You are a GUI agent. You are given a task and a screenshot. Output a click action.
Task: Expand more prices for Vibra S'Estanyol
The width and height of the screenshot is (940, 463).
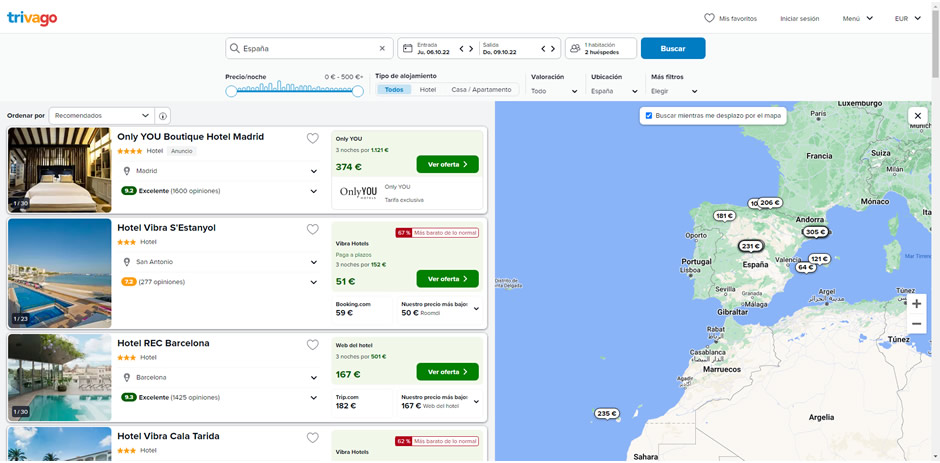click(x=476, y=308)
